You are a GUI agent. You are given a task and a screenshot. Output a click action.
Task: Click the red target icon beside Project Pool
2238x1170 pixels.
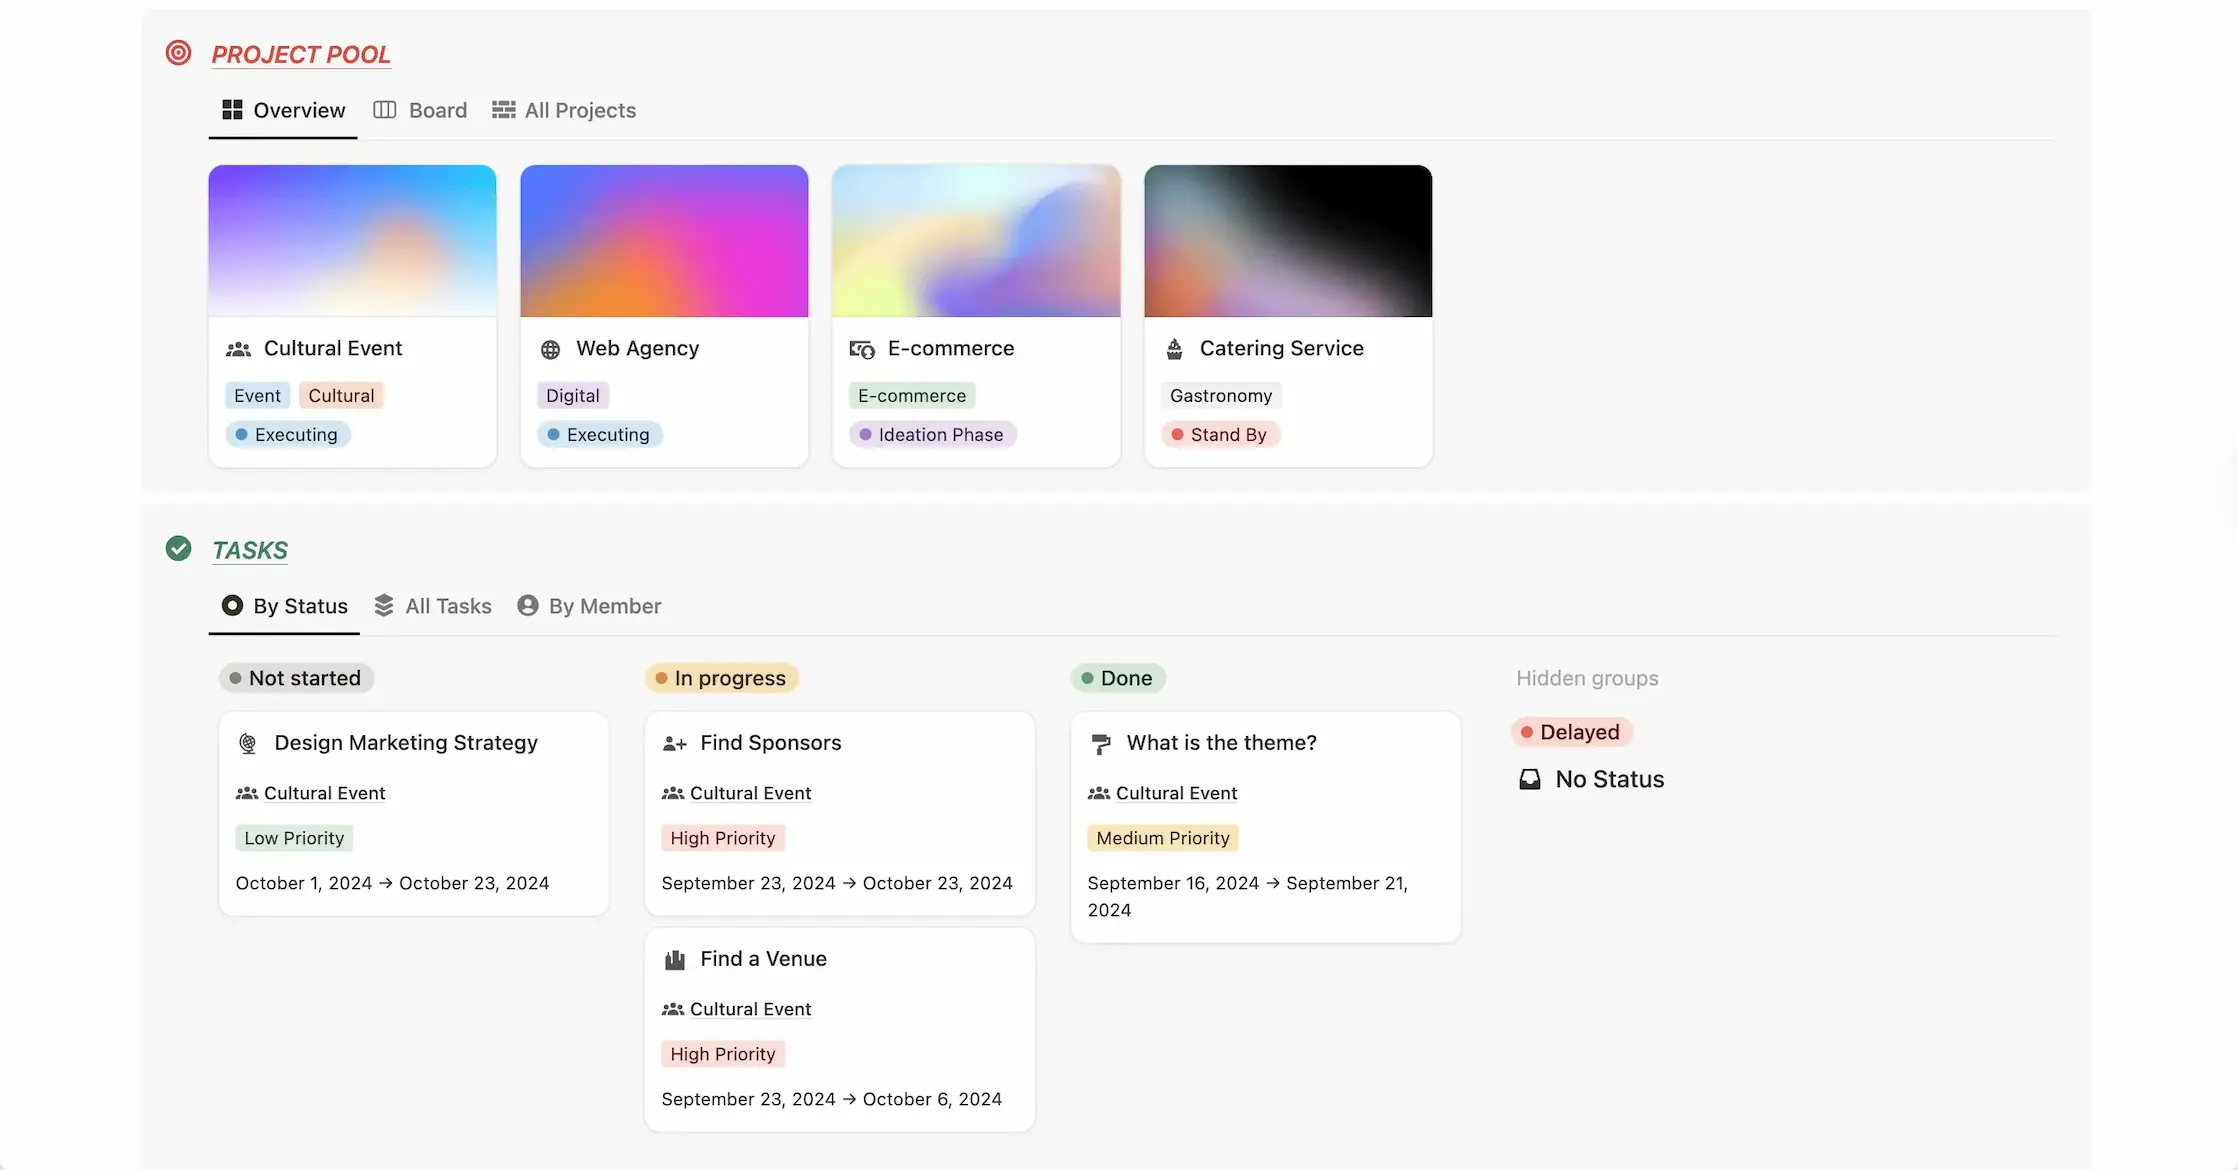pos(178,53)
